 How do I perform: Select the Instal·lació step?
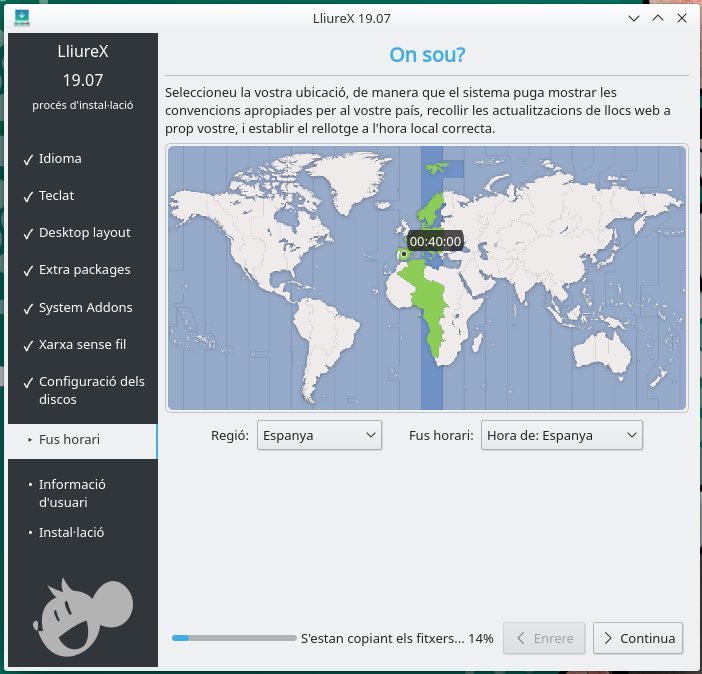[x=72, y=532]
